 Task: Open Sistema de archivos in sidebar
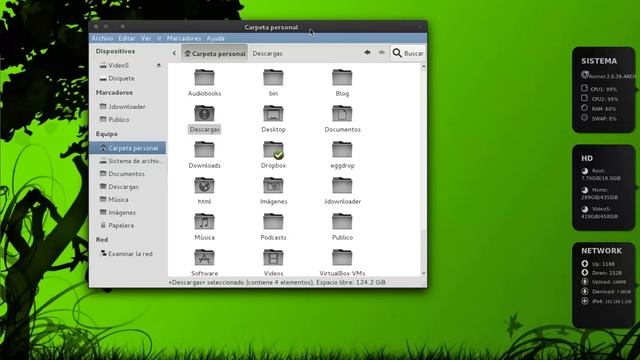131,161
